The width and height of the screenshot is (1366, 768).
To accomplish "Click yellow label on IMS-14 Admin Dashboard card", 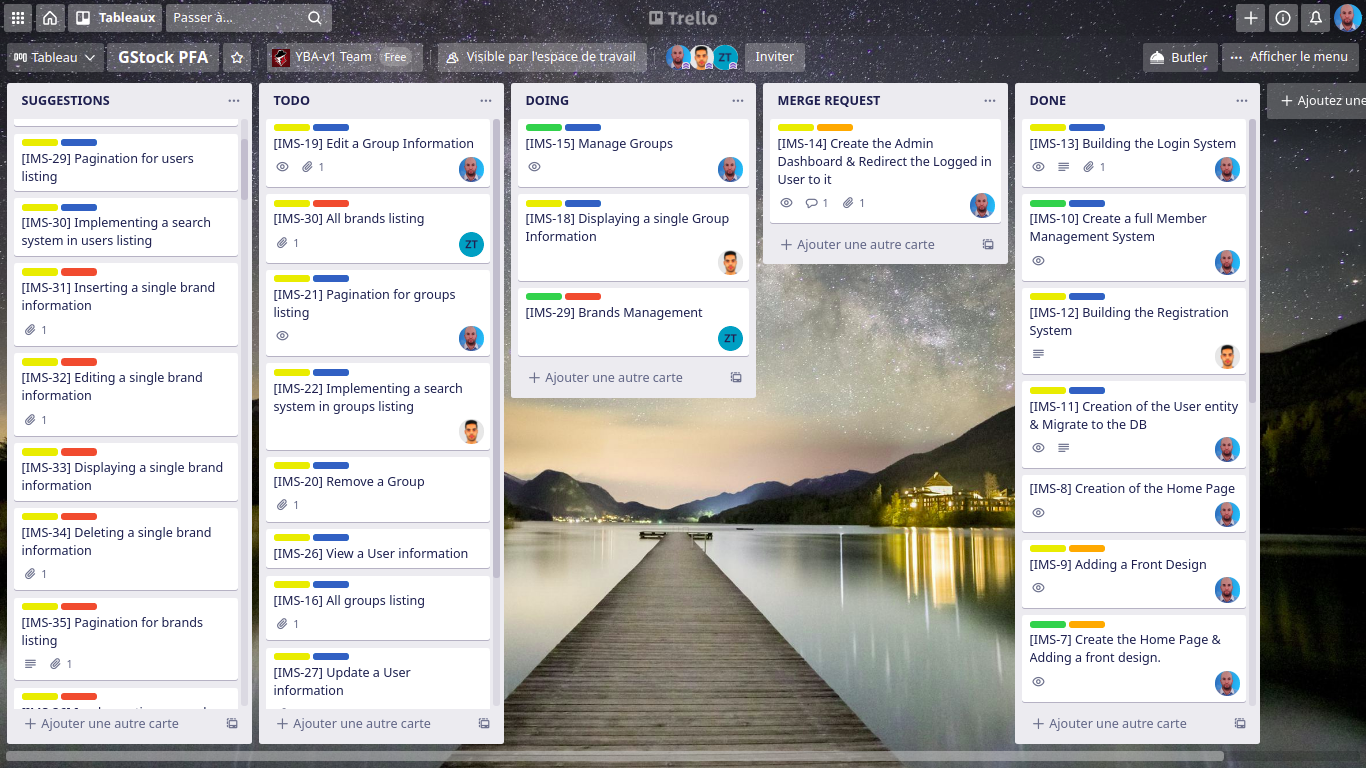I will pos(796,128).
